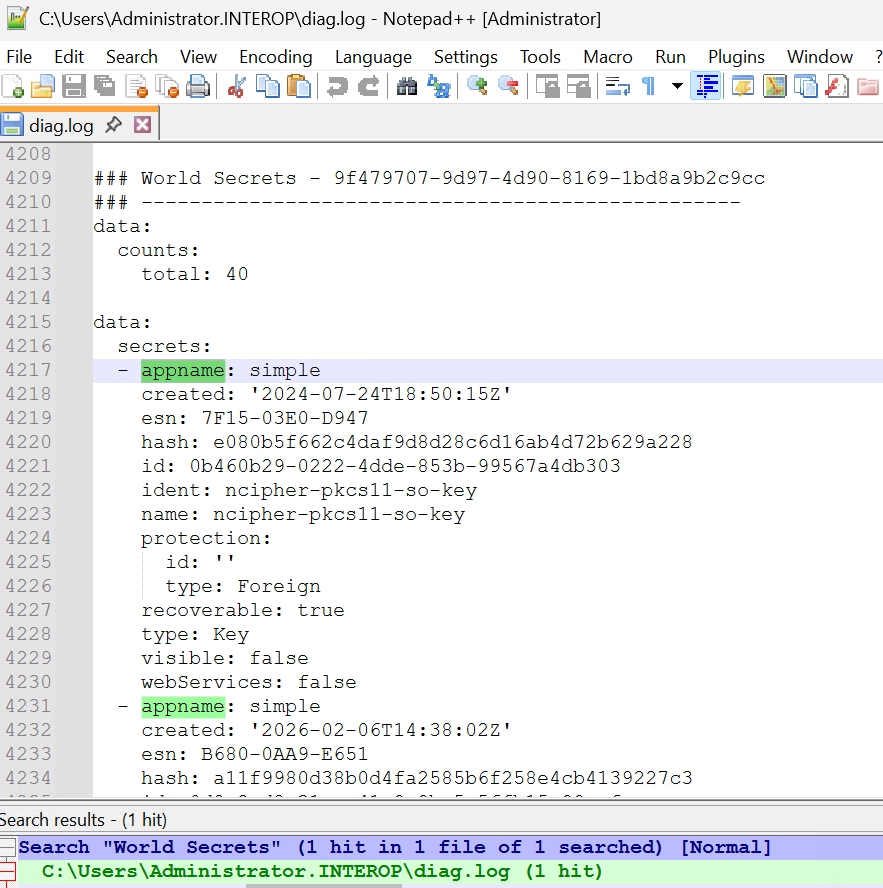Screen dimensions: 883x888
Task: Collapse the "World Secrets" search result node
Action: [x=7, y=847]
